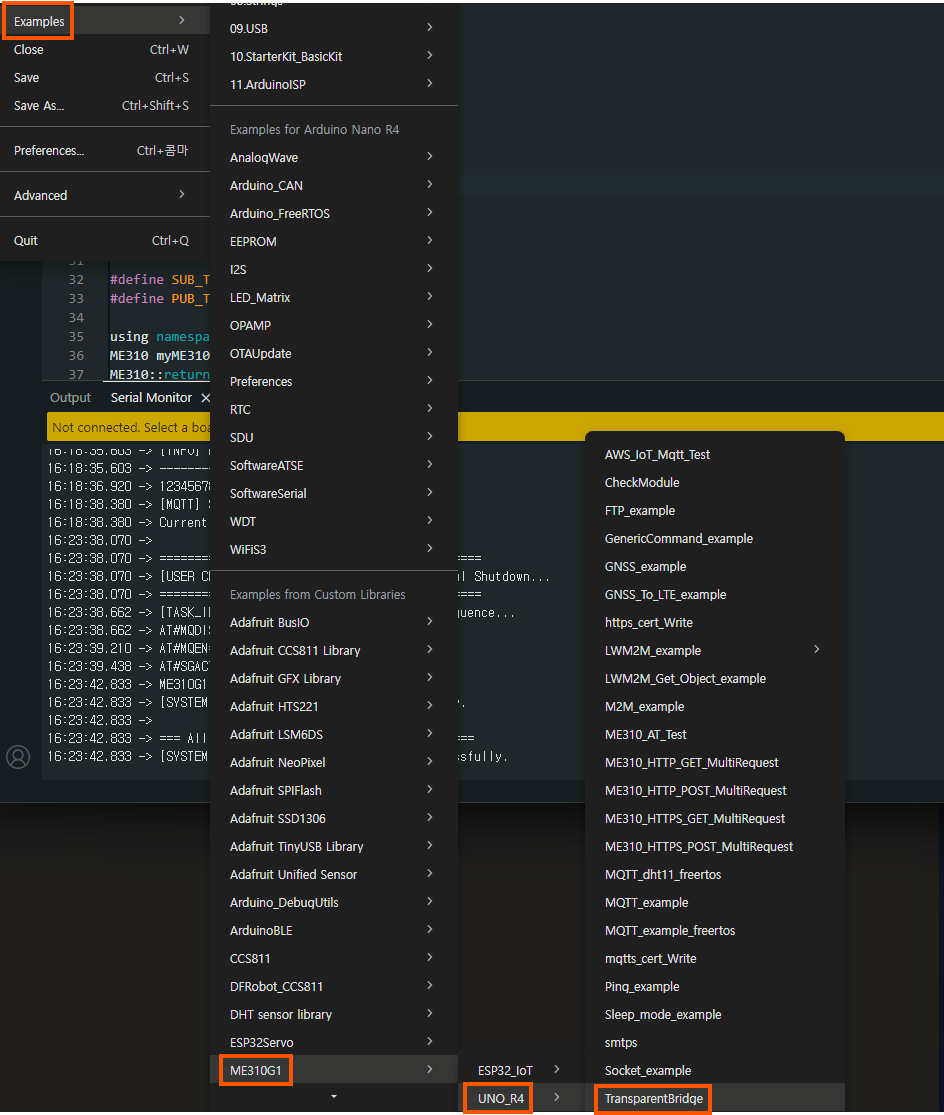Open the FTP_example sketch
Screen dimensions: 944x1115
point(714,511)
